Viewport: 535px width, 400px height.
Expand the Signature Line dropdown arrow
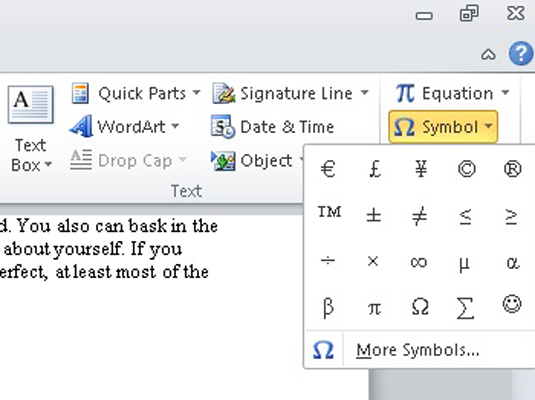tap(365, 92)
